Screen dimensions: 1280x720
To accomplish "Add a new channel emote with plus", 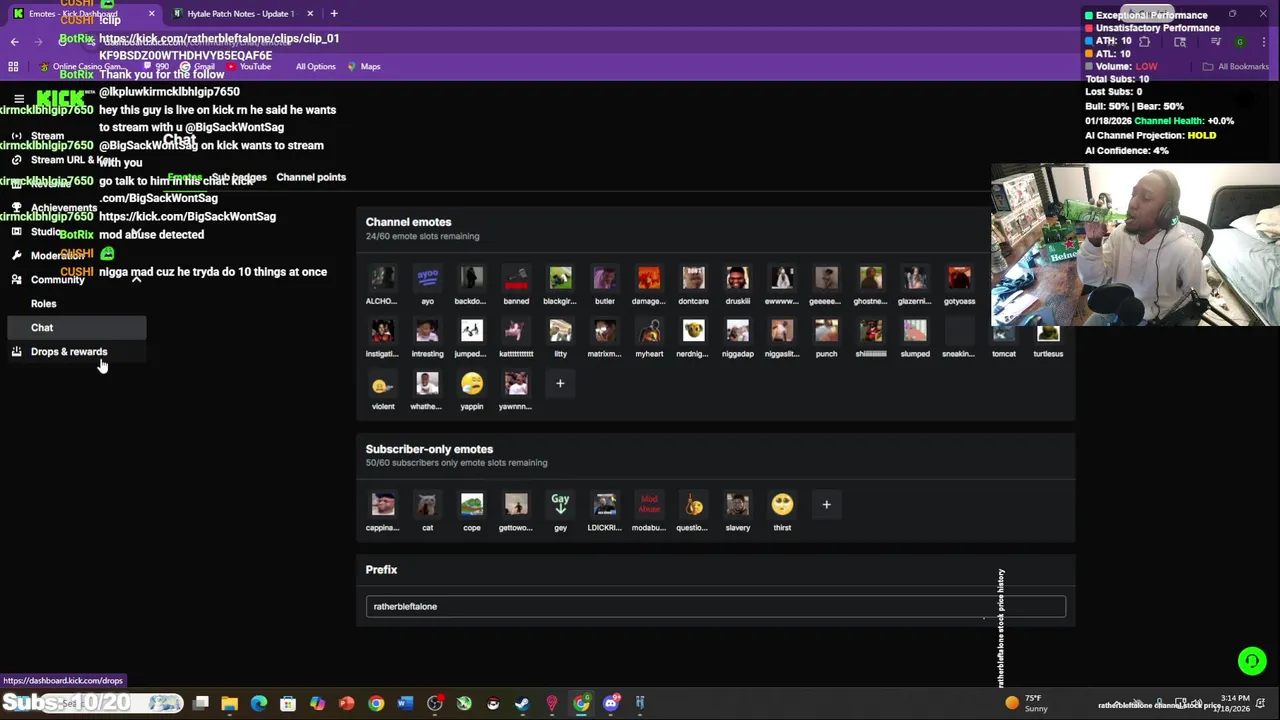I will pyautogui.click(x=560, y=384).
